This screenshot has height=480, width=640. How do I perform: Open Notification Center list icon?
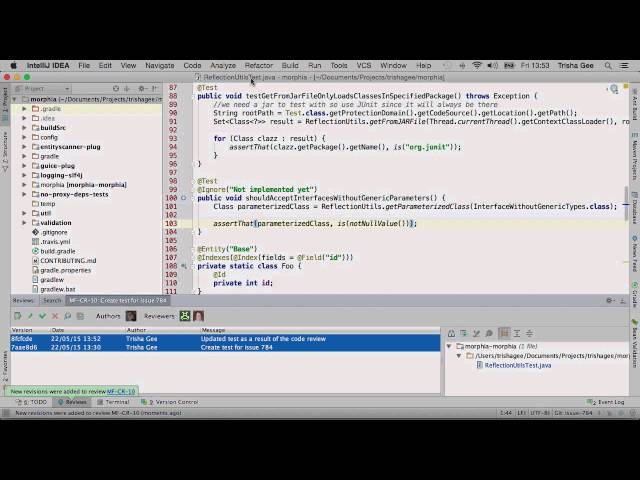pyautogui.click(x=624, y=65)
